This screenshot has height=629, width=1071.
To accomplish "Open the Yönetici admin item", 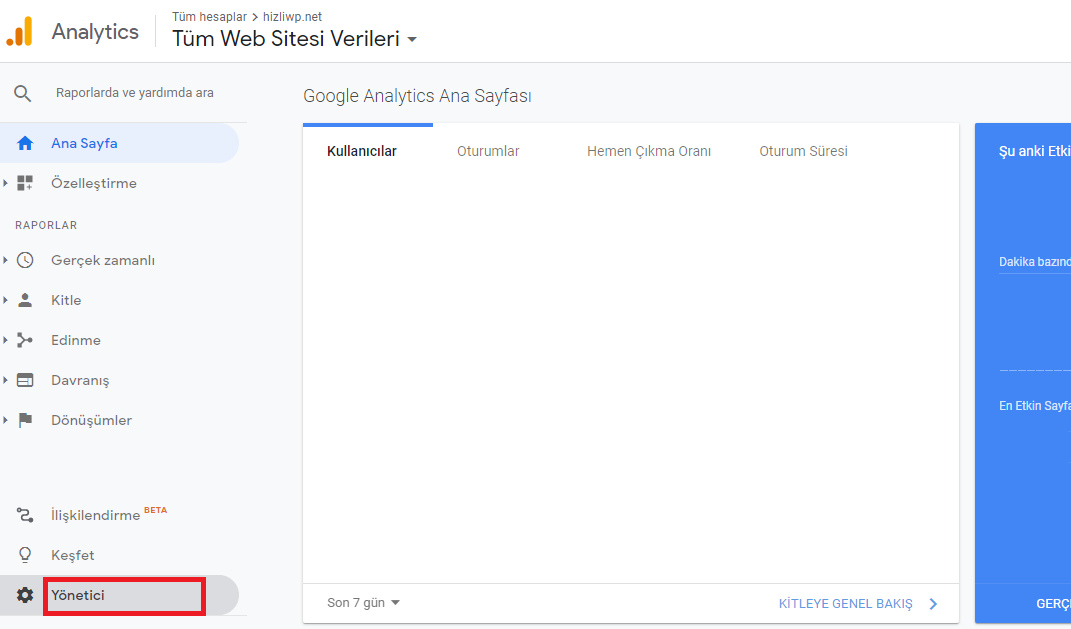I will click(120, 596).
